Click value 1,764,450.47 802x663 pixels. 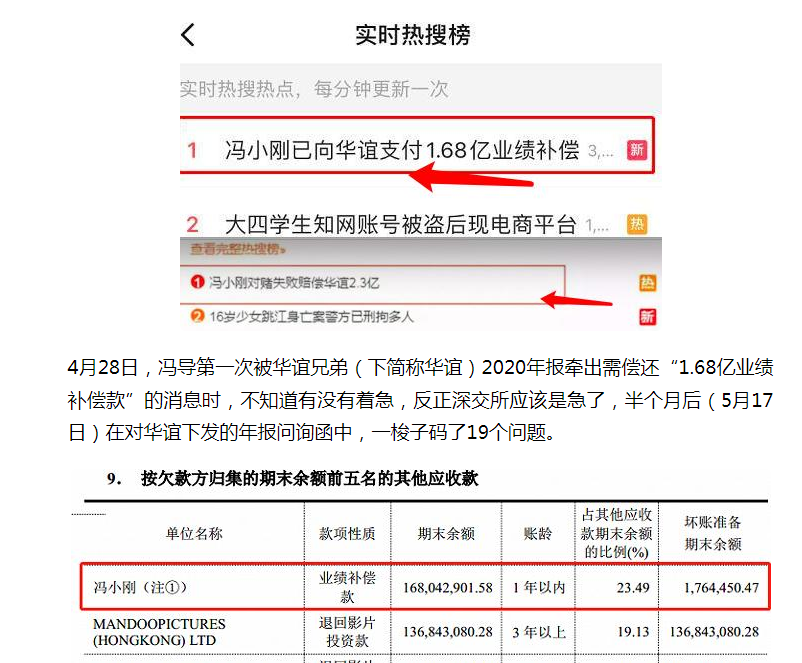(722, 588)
